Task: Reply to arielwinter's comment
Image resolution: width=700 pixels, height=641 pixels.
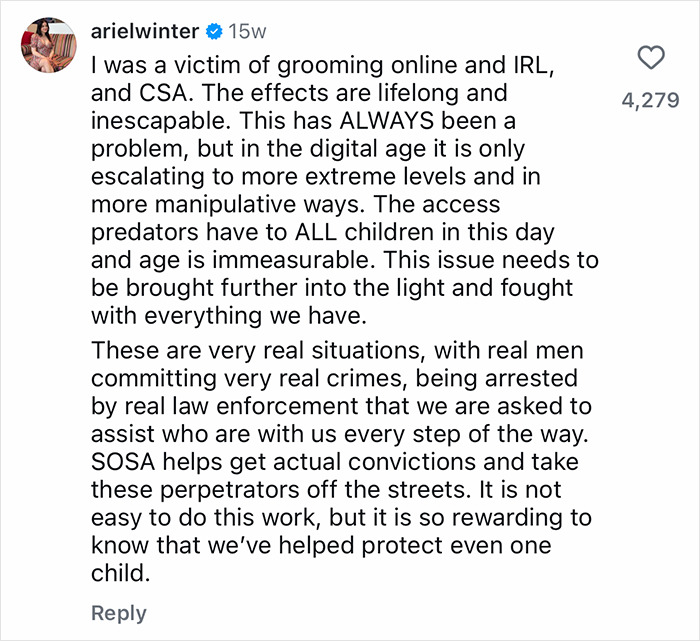Action: pyautogui.click(x=118, y=613)
